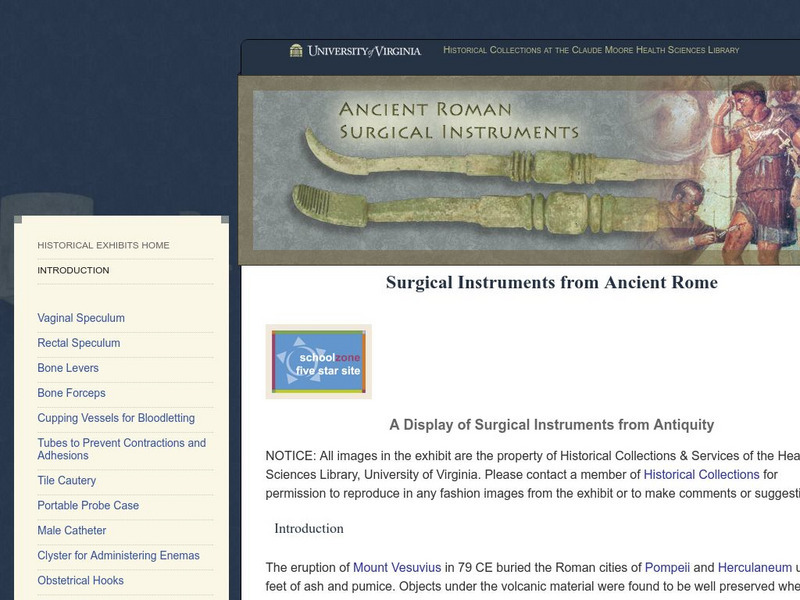Select the Introduction menu item

click(x=73, y=270)
